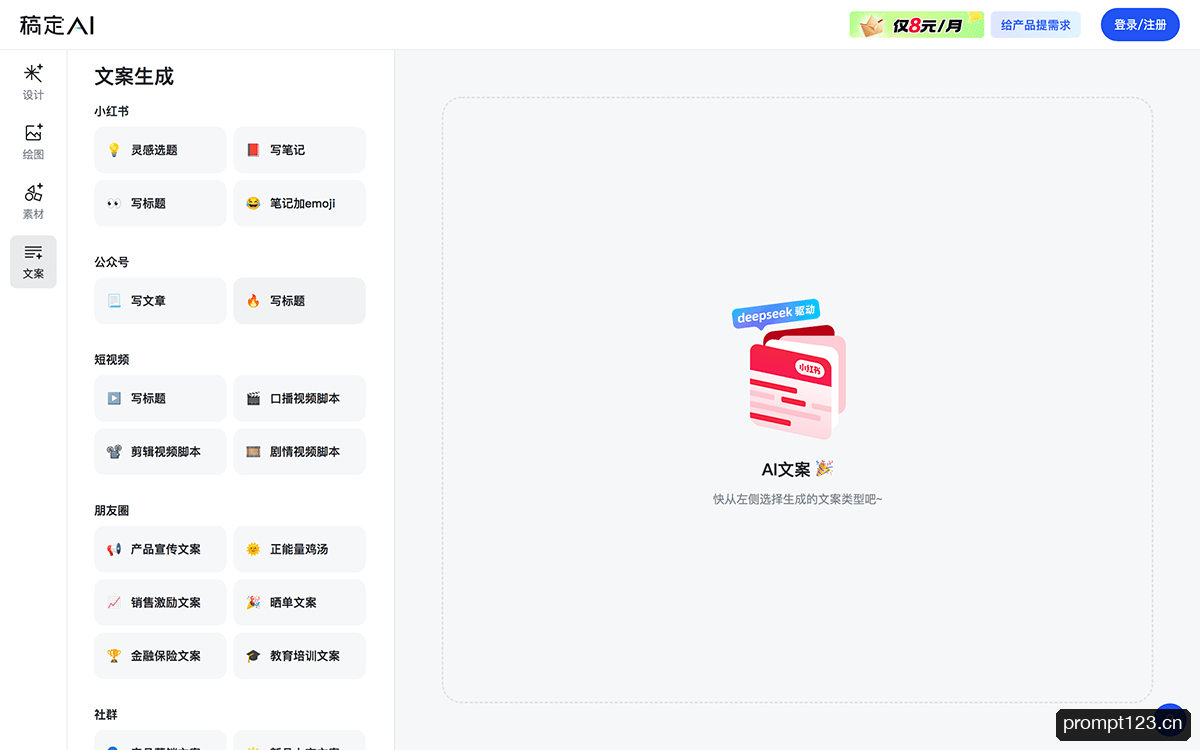Select the 文案 sidebar section
This screenshot has width=1200, height=750.
33,261
